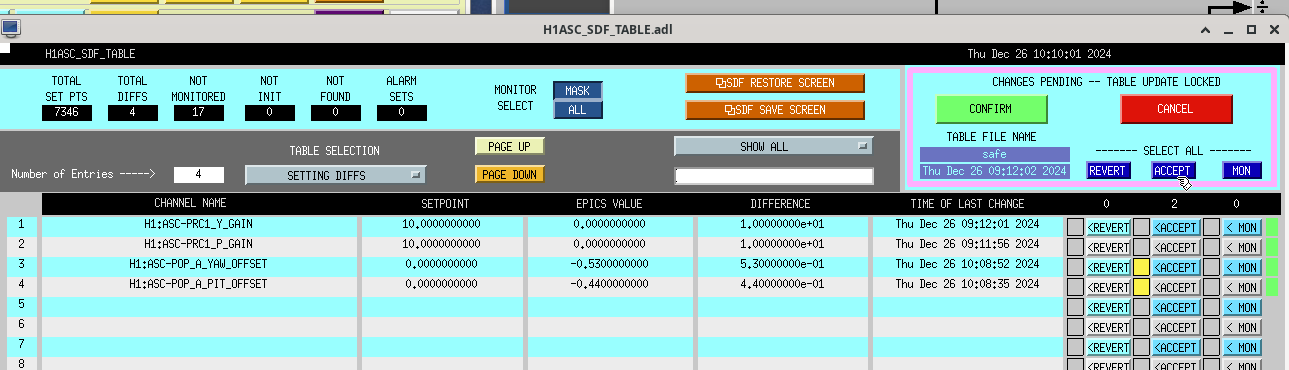
Task: Open the window menu icon in title bar
Action: click(x=11, y=29)
